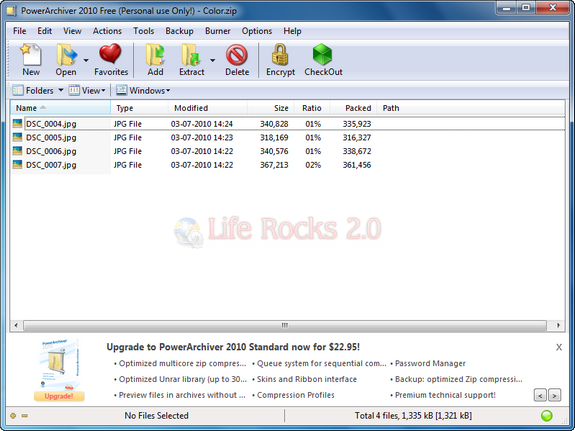The height and width of the screenshot is (431, 575).
Task: Add files with the Add icon
Action: (155, 55)
